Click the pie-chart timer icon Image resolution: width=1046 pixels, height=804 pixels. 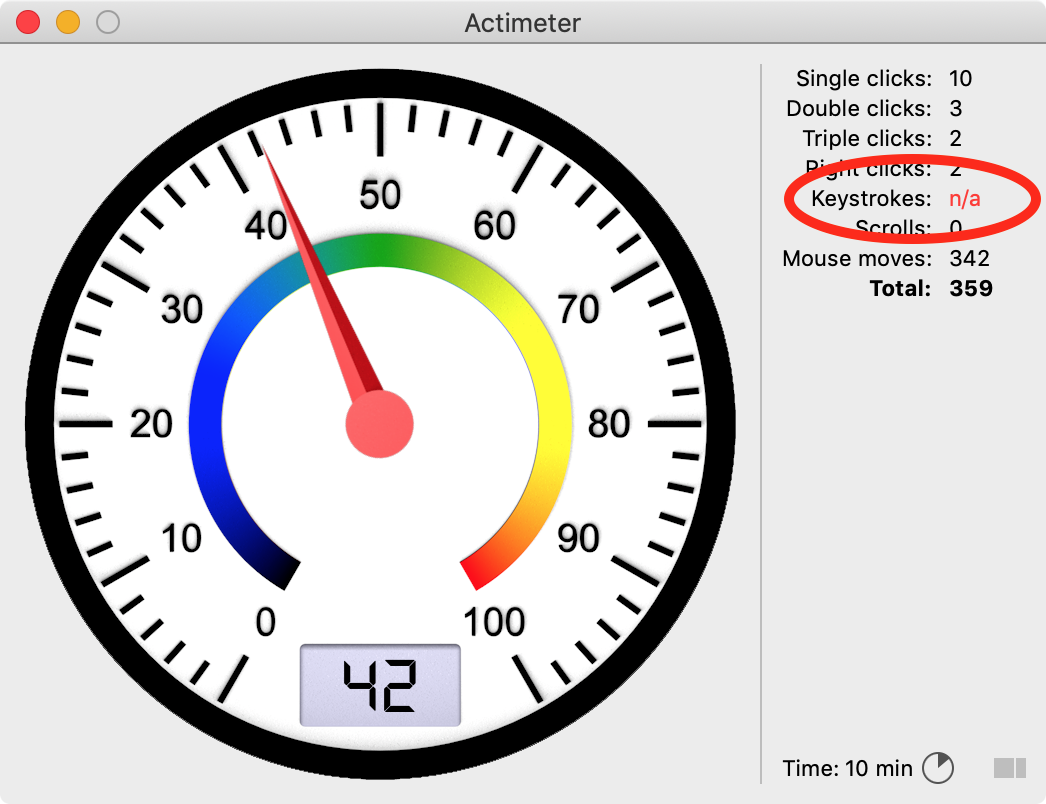(x=937, y=768)
